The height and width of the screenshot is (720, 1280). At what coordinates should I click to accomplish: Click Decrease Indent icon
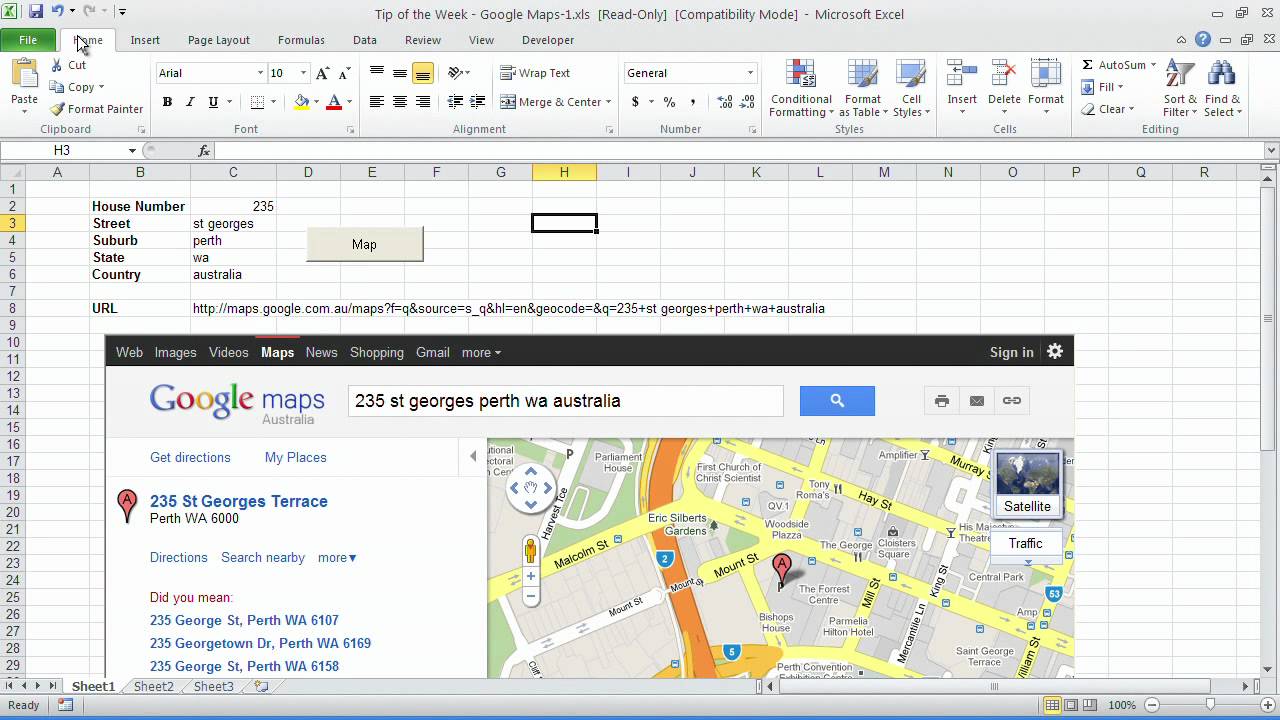click(455, 102)
